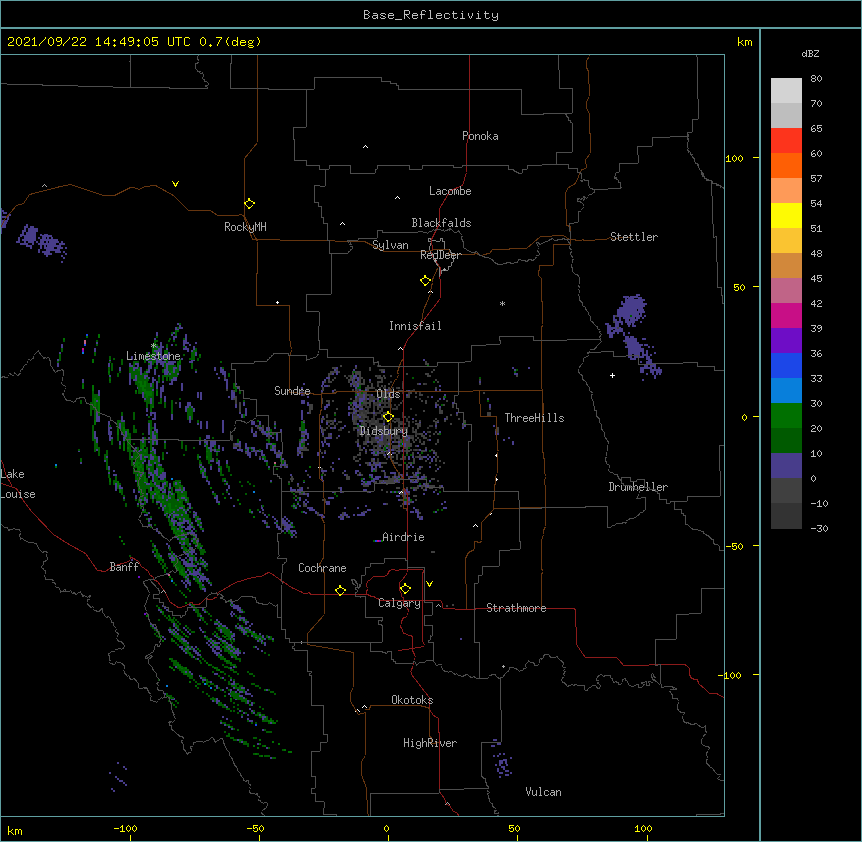Click the Olds town label

coord(388,394)
